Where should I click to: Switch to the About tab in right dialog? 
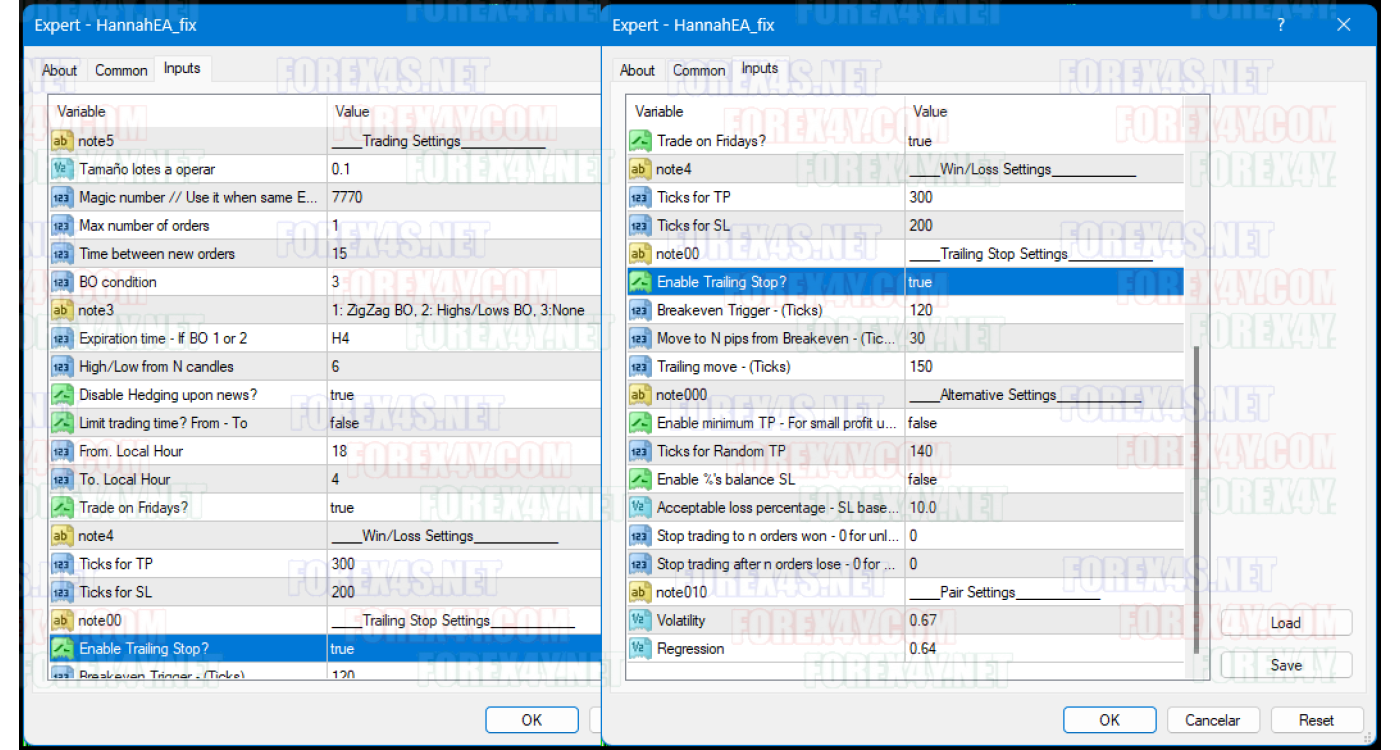(637, 70)
